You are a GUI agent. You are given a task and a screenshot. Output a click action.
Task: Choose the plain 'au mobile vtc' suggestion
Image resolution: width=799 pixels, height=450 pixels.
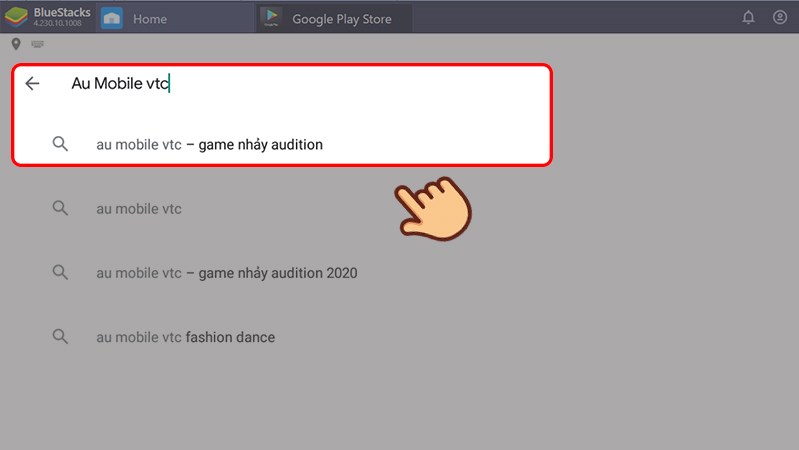pos(139,209)
